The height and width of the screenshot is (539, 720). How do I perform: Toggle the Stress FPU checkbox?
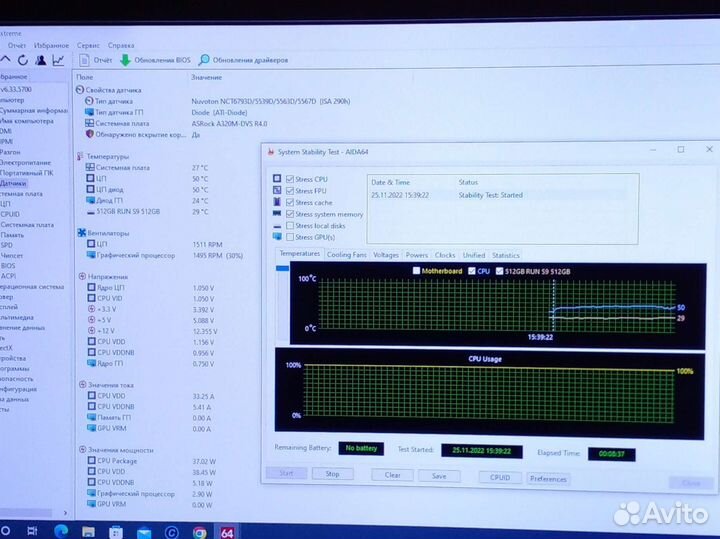pyautogui.click(x=290, y=191)
